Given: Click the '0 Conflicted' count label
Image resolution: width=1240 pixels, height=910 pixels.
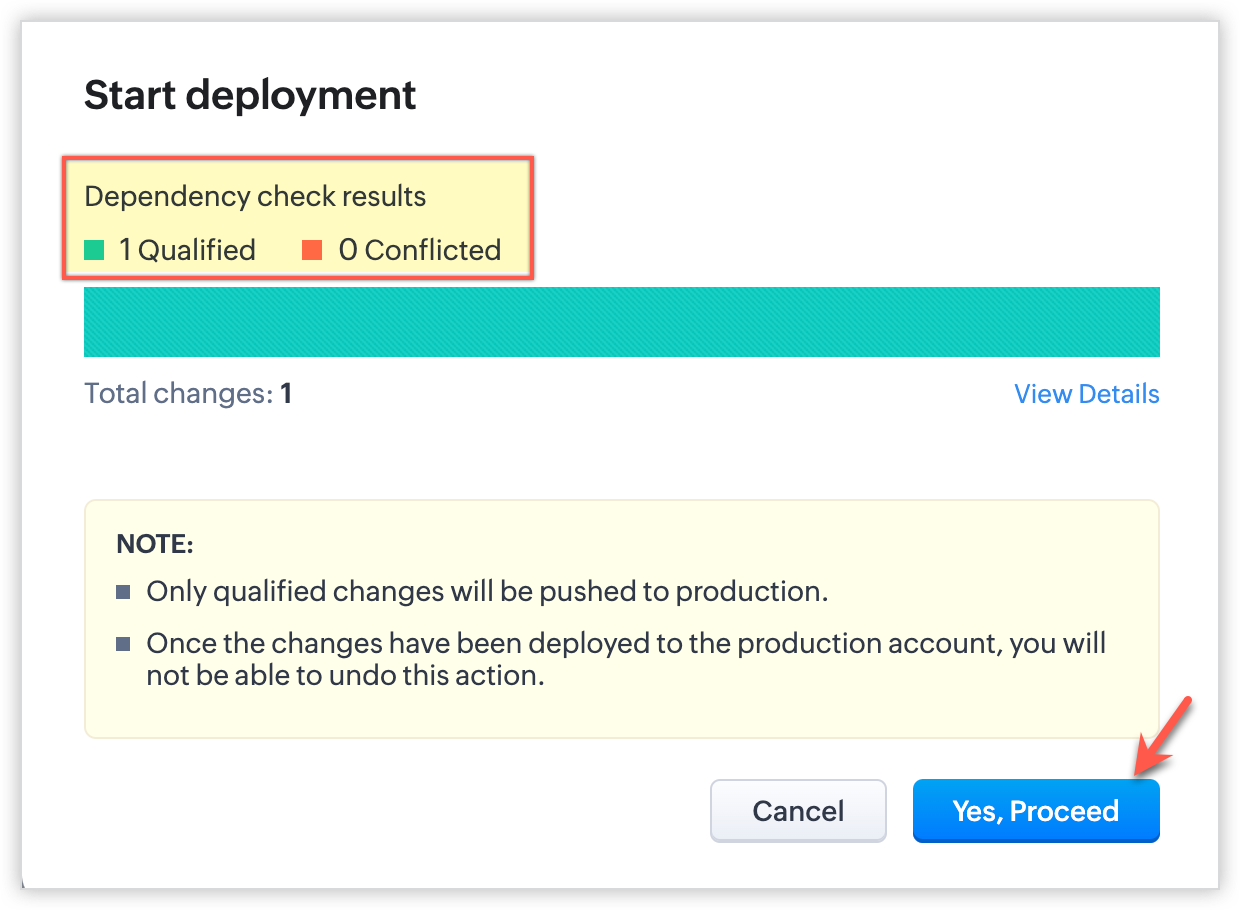Looking at the screenshot, I should [x=420, y=250].
